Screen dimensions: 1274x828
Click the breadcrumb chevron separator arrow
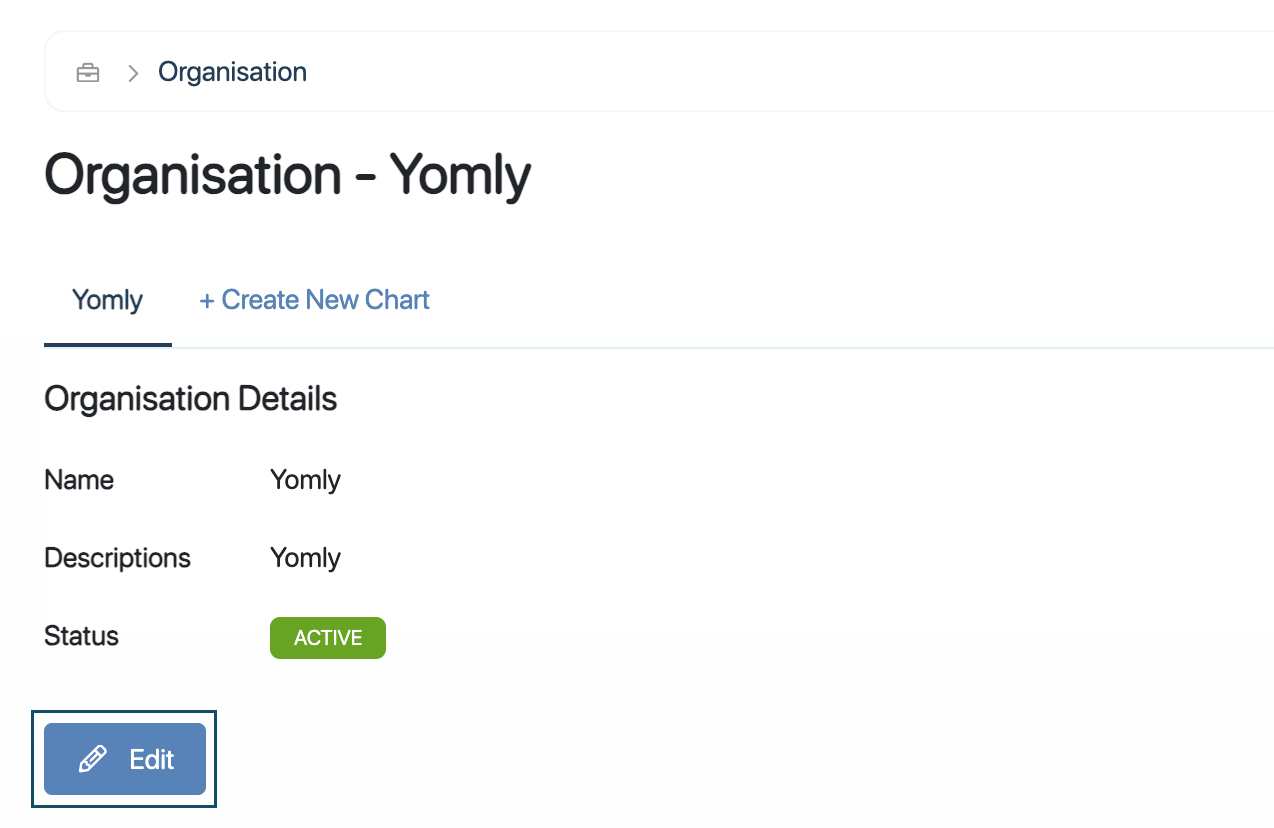(x=133, y=73)
